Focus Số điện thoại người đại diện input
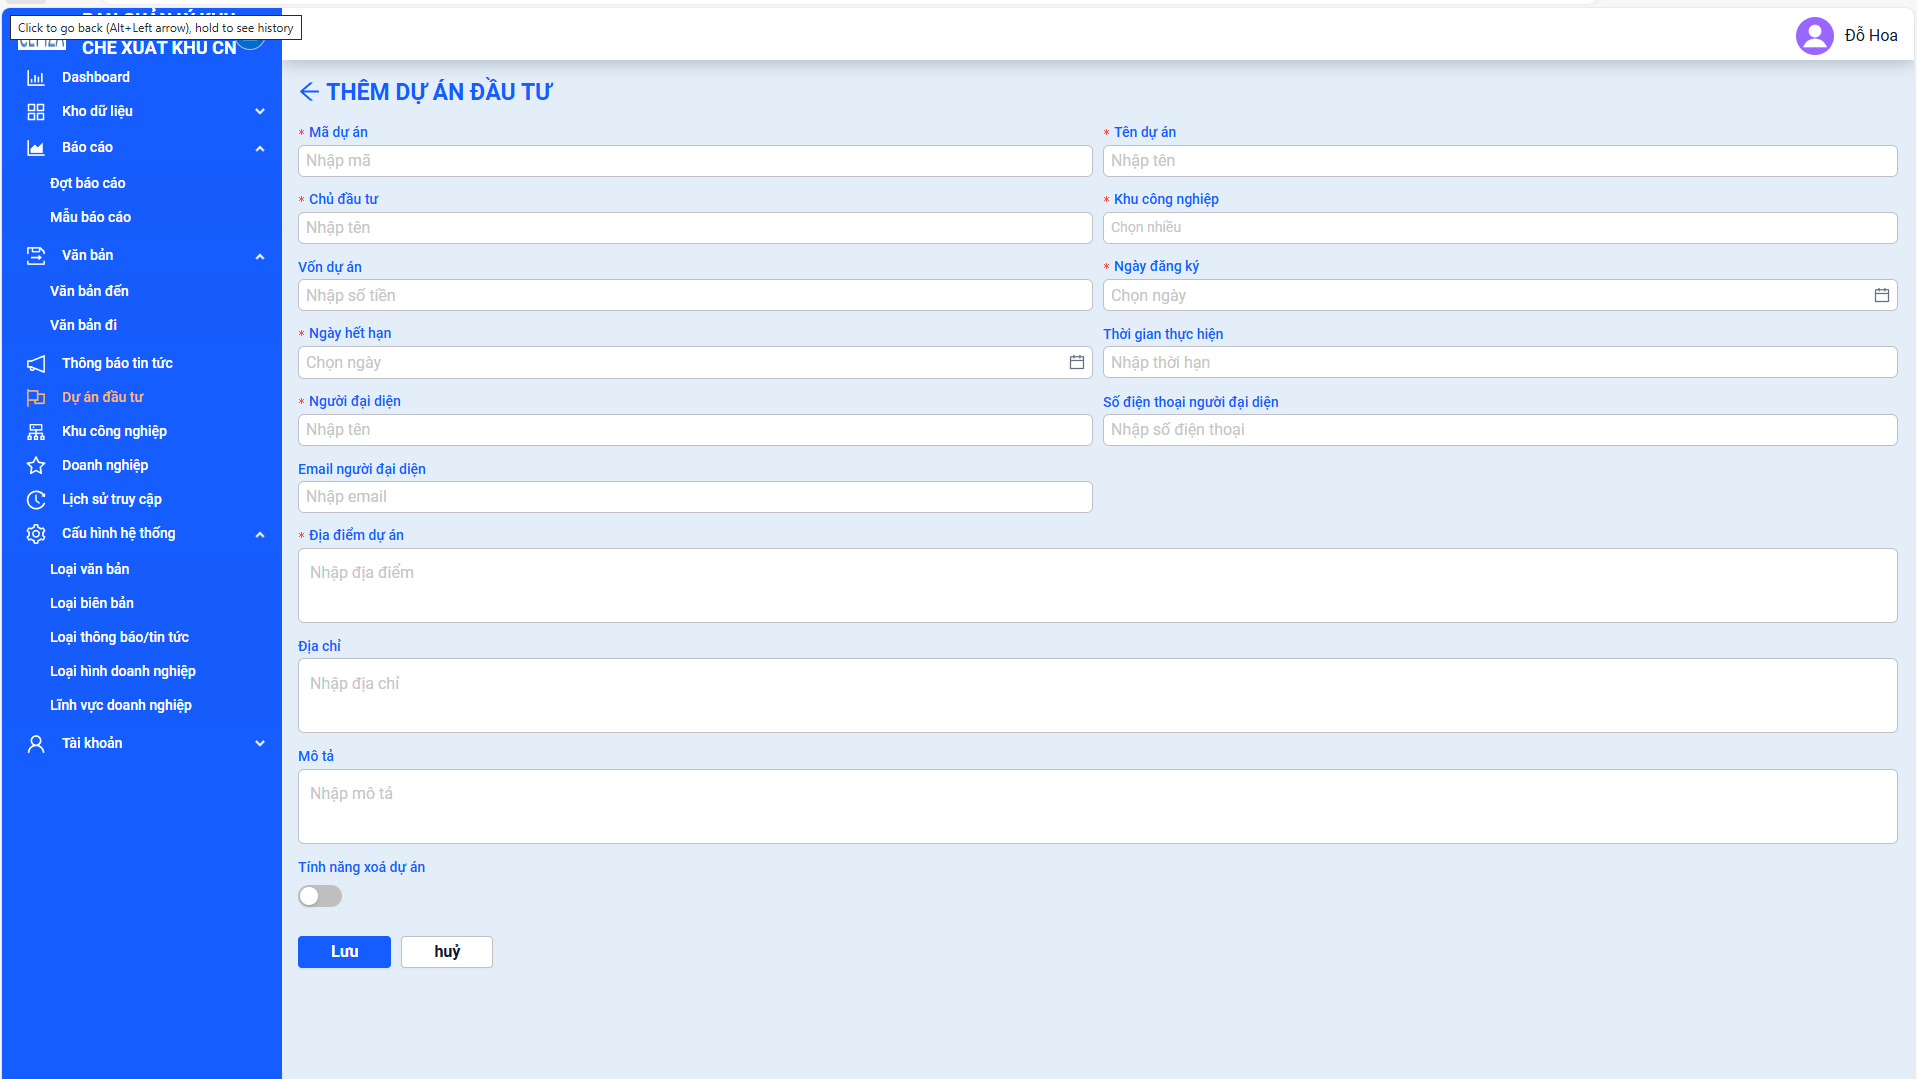 1500,430
